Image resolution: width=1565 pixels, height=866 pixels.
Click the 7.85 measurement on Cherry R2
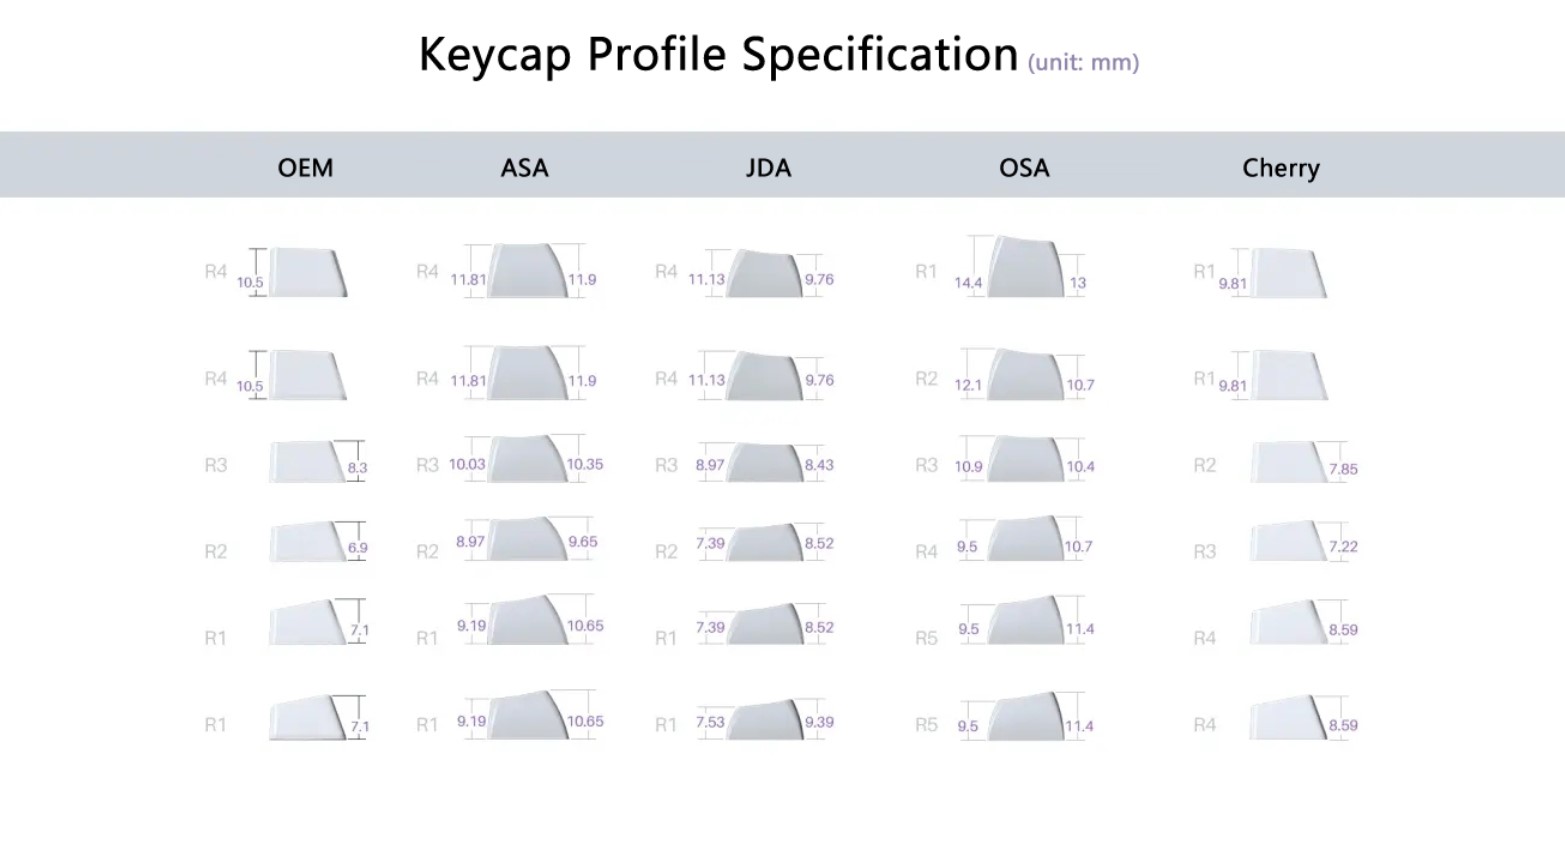point(1343,469)
